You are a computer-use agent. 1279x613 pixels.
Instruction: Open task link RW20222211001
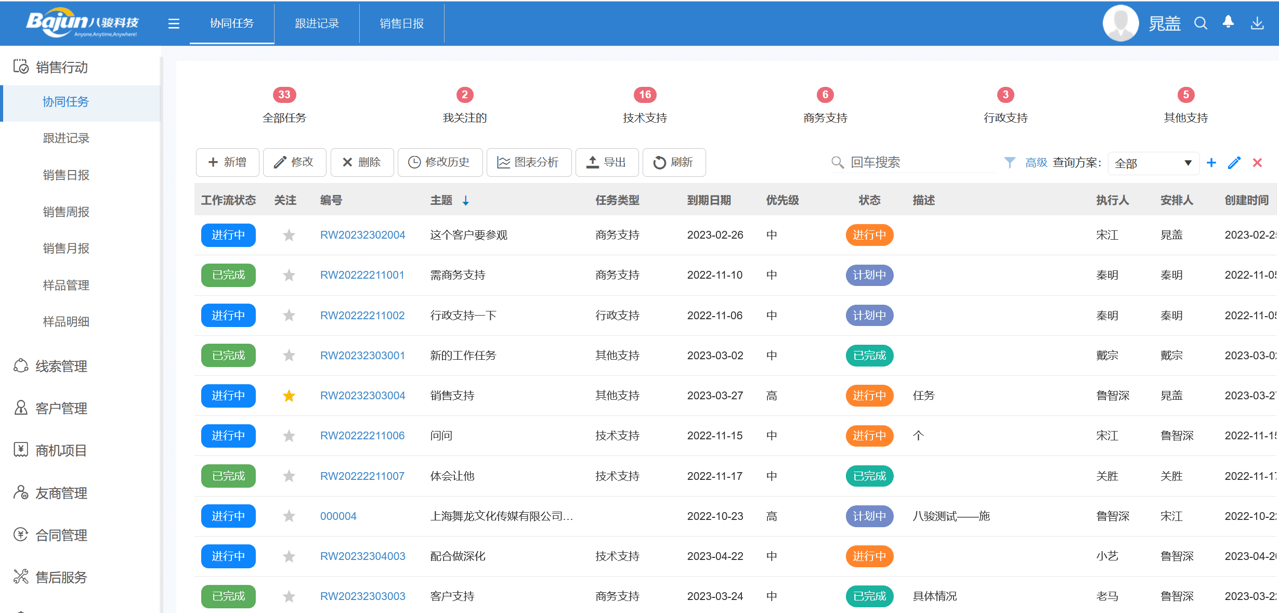(362, 275)
